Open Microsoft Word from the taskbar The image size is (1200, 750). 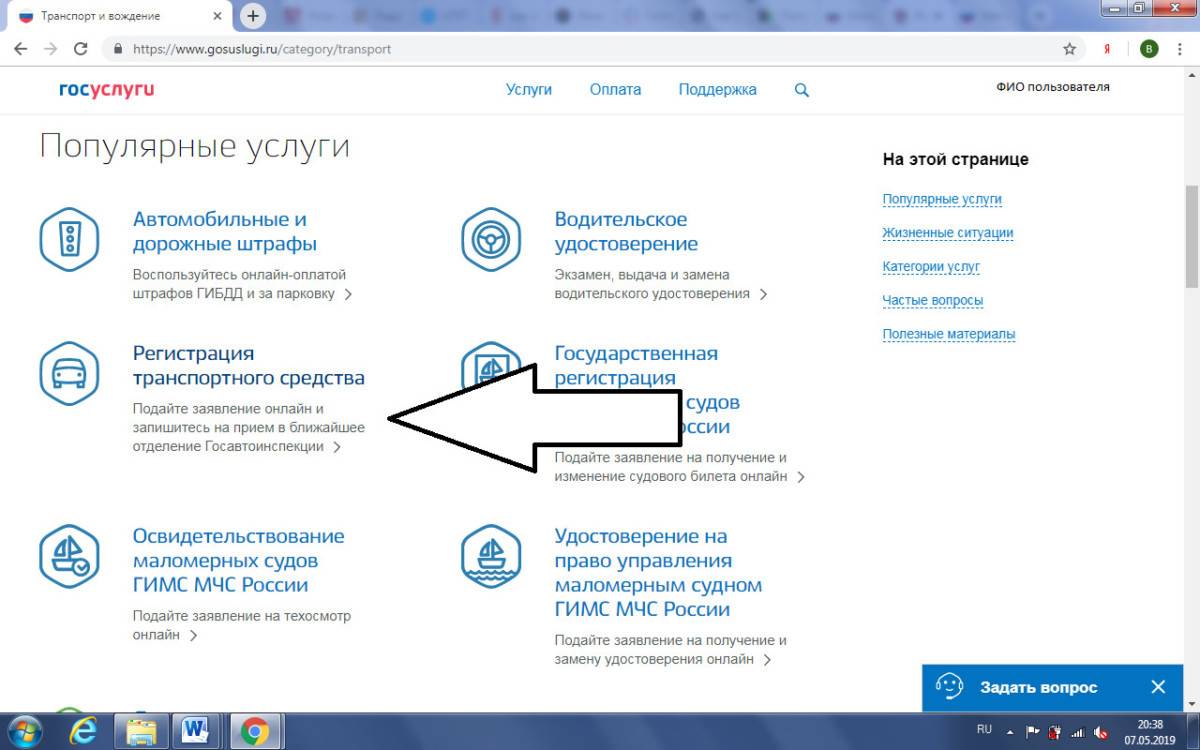point(195,732)
